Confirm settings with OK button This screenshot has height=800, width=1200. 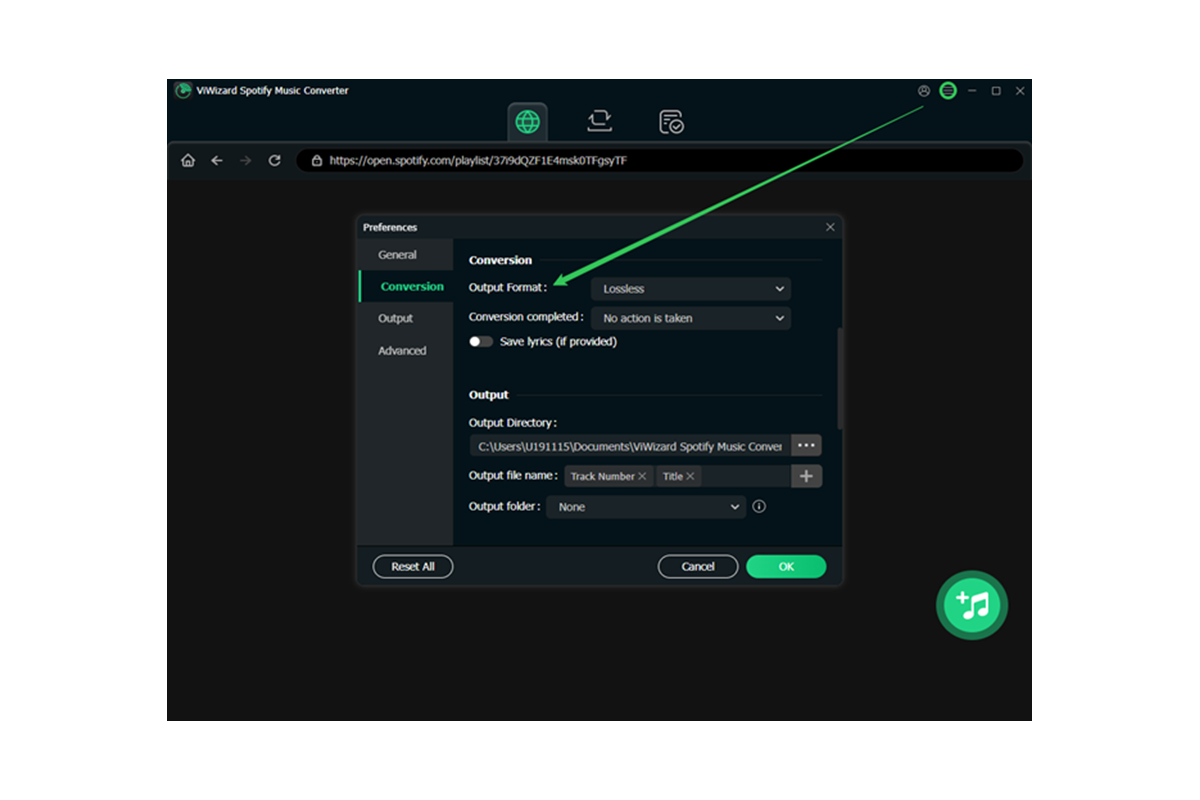coord(786,566)
